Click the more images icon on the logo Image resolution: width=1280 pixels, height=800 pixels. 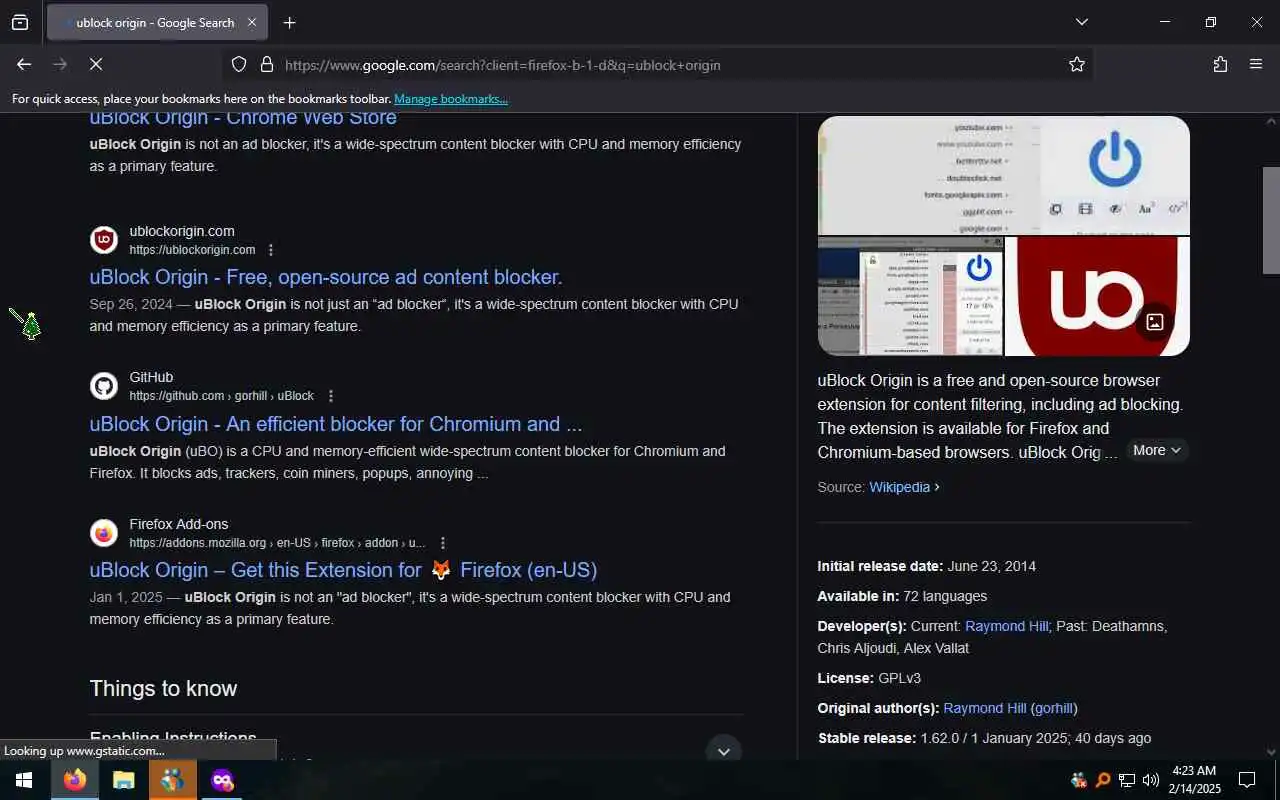point(1154,322)
